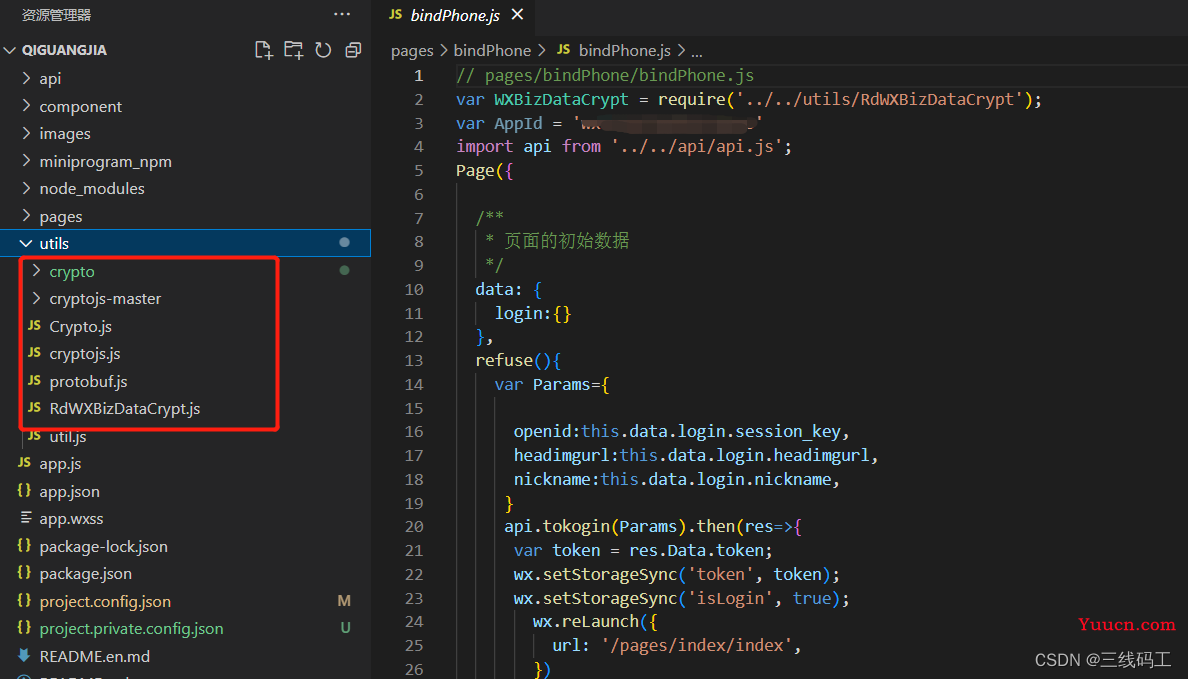Image resolution: width=1188 pixels, height=679 pixels.
Task: Click the JS icon in the breadcrumb
Action: click(x=563, y=49)
